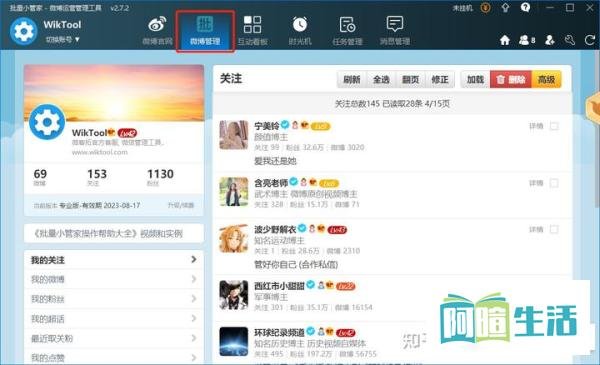Click the name 西红市小甜甜
The height and width of the screenshot is (365, 600).
pyautogui.click(x=279, y=286)
